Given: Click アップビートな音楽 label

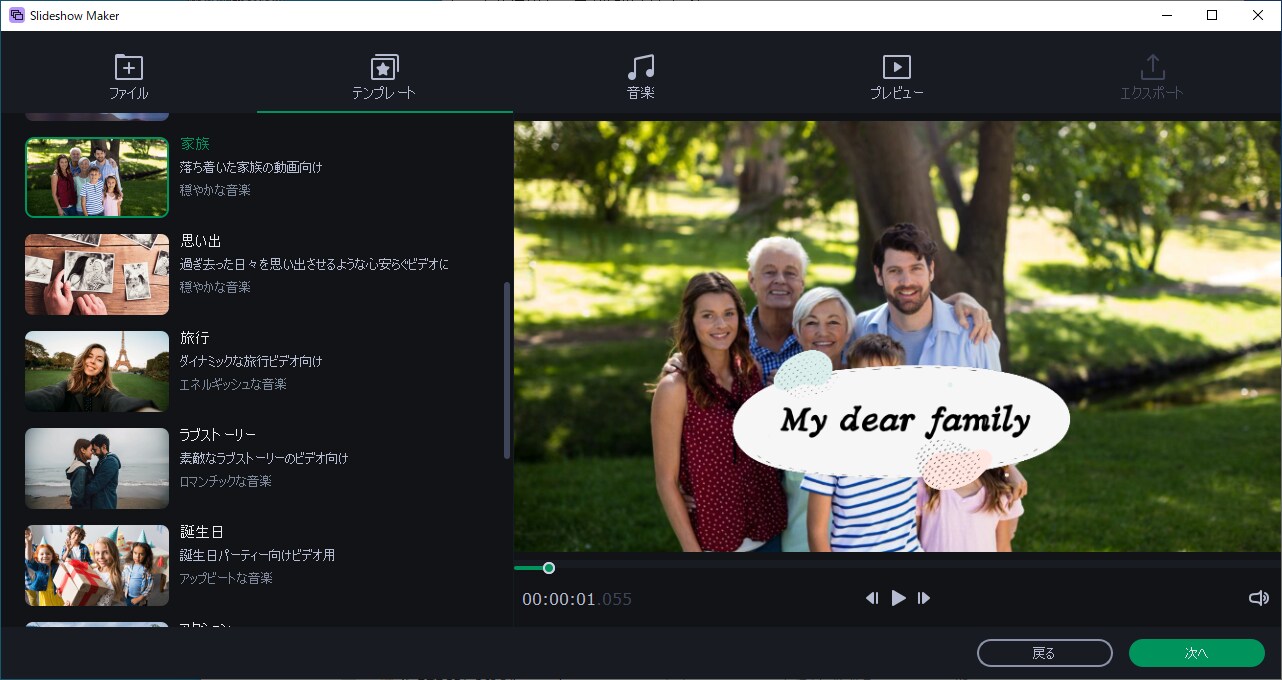Looking at the screenshot, I should (x=226, y=578).
